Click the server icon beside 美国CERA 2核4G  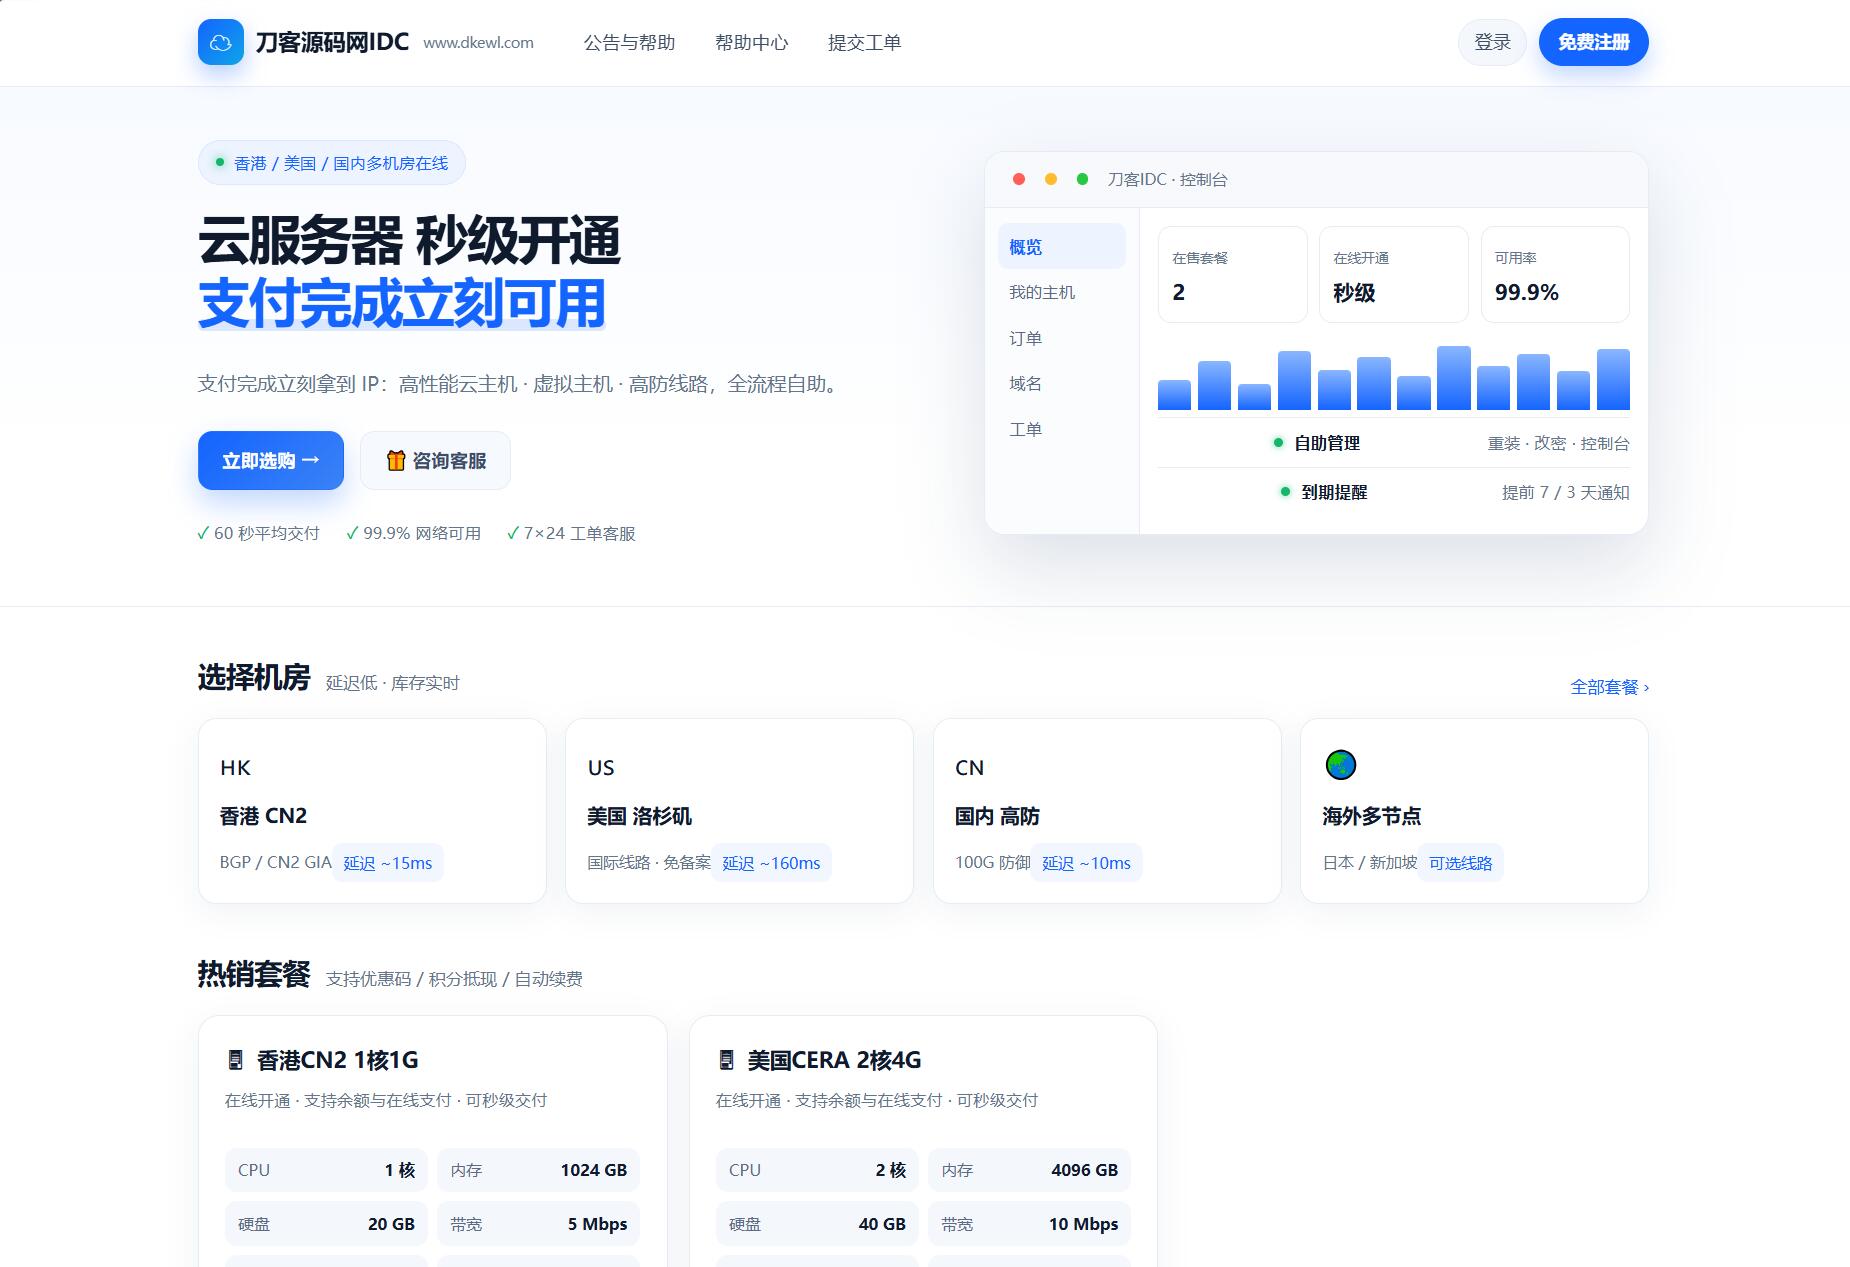tap(727, 1060)
